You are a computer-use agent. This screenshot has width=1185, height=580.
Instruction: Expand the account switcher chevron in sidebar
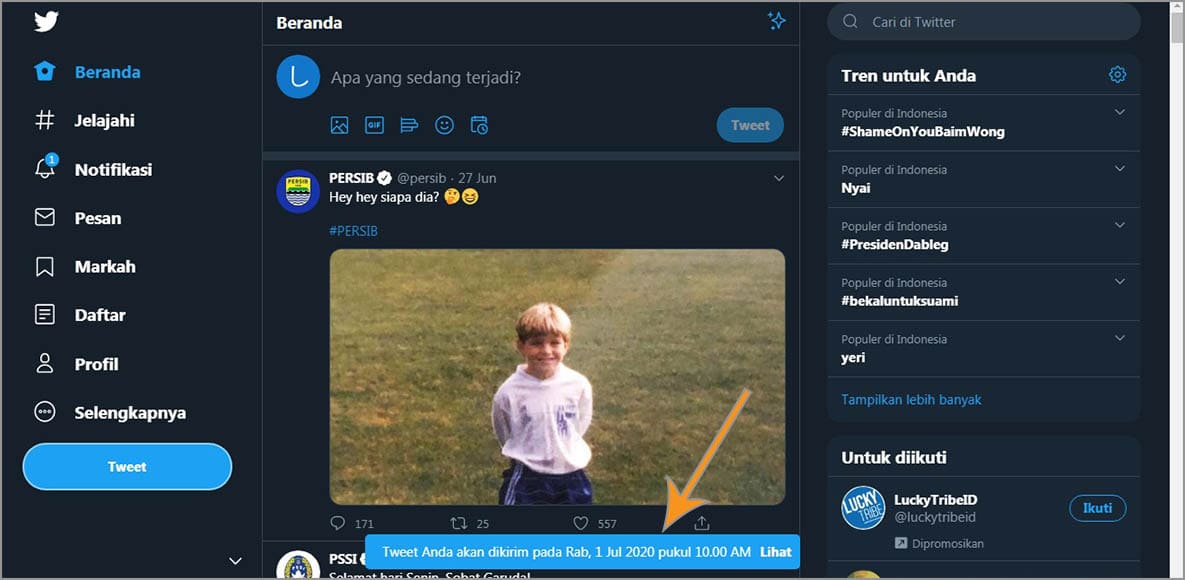[x=235, y=561]
